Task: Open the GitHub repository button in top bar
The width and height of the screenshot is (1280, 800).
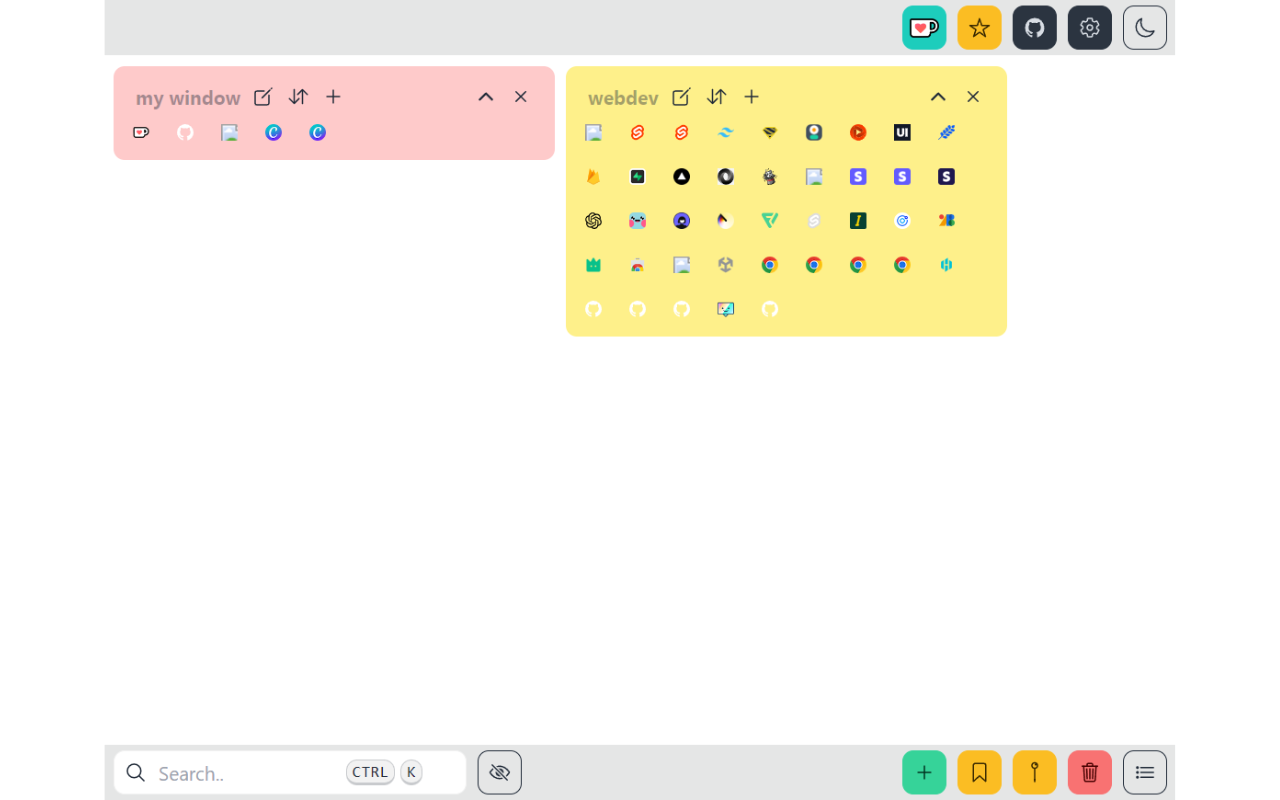Action: (x=1034, y=27)
